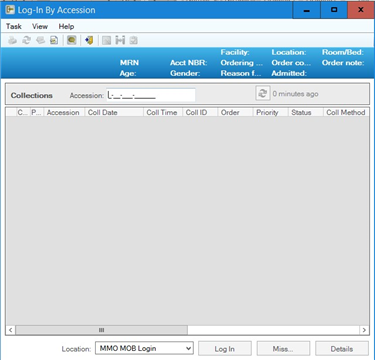Click the 'Ordering ...' label in banner
The height and width of the screenshot is (360, 375).
tap(242, 63)
